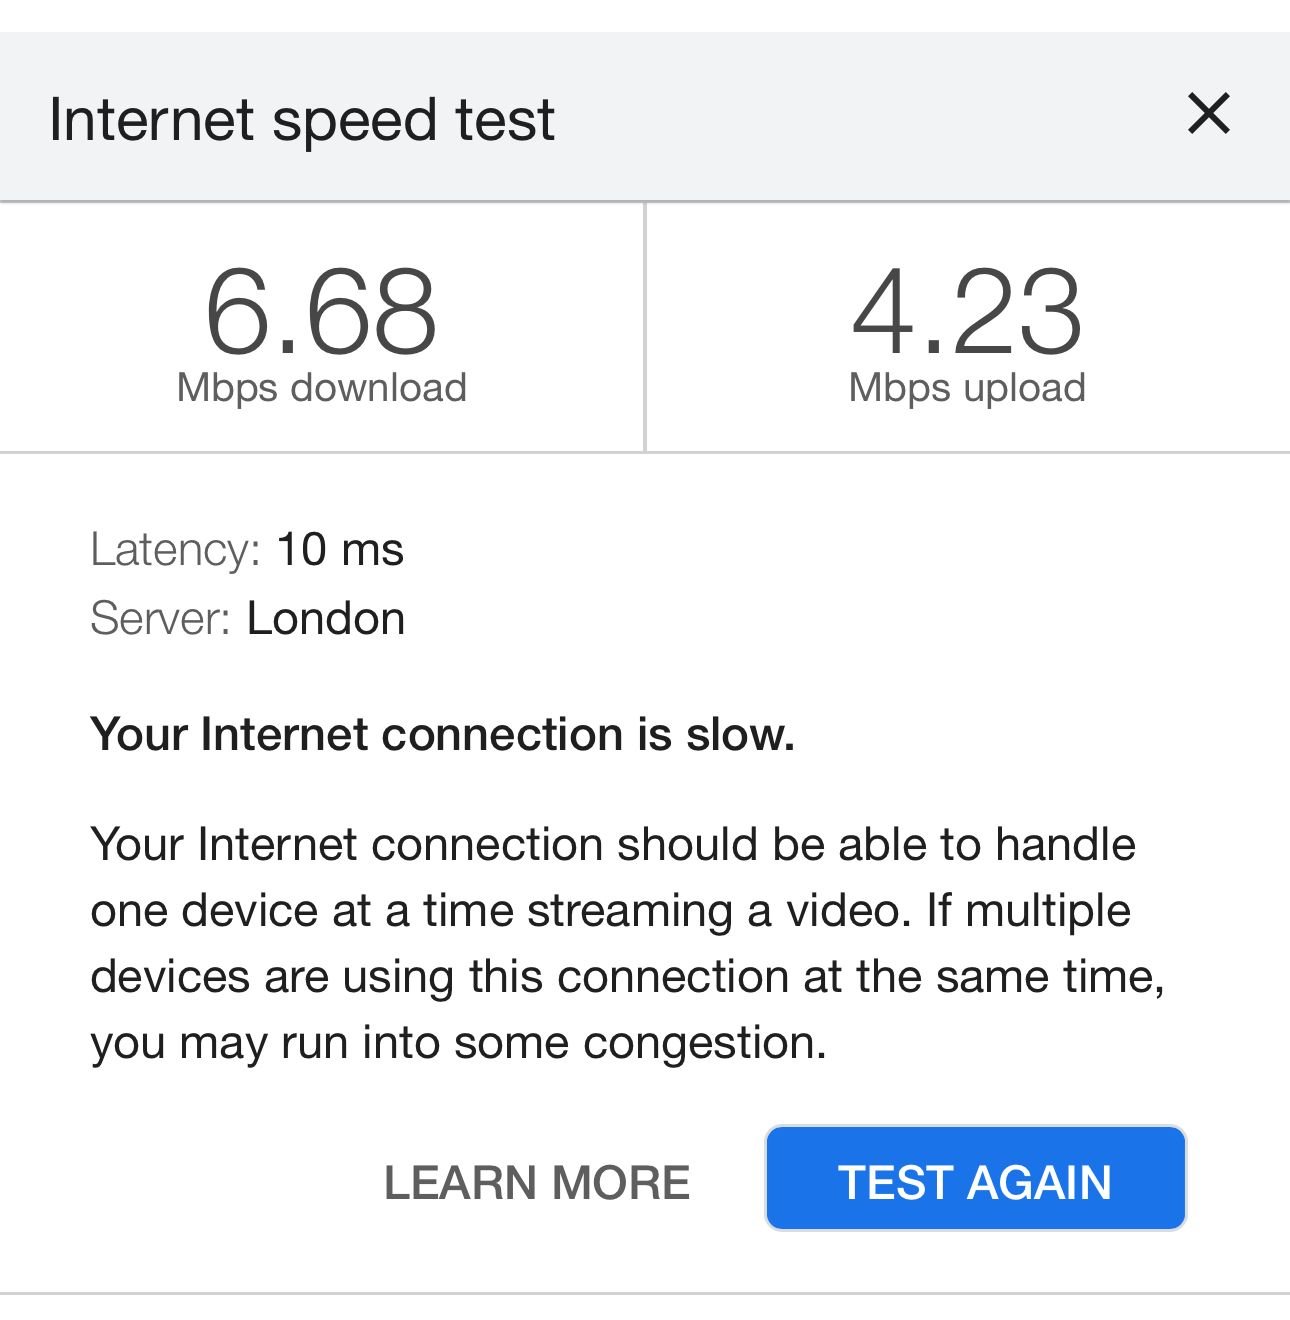1290x1320 pixels.
Task: Click the Internet speed test title
Action: pyautogui.click(x=301, y=120)
